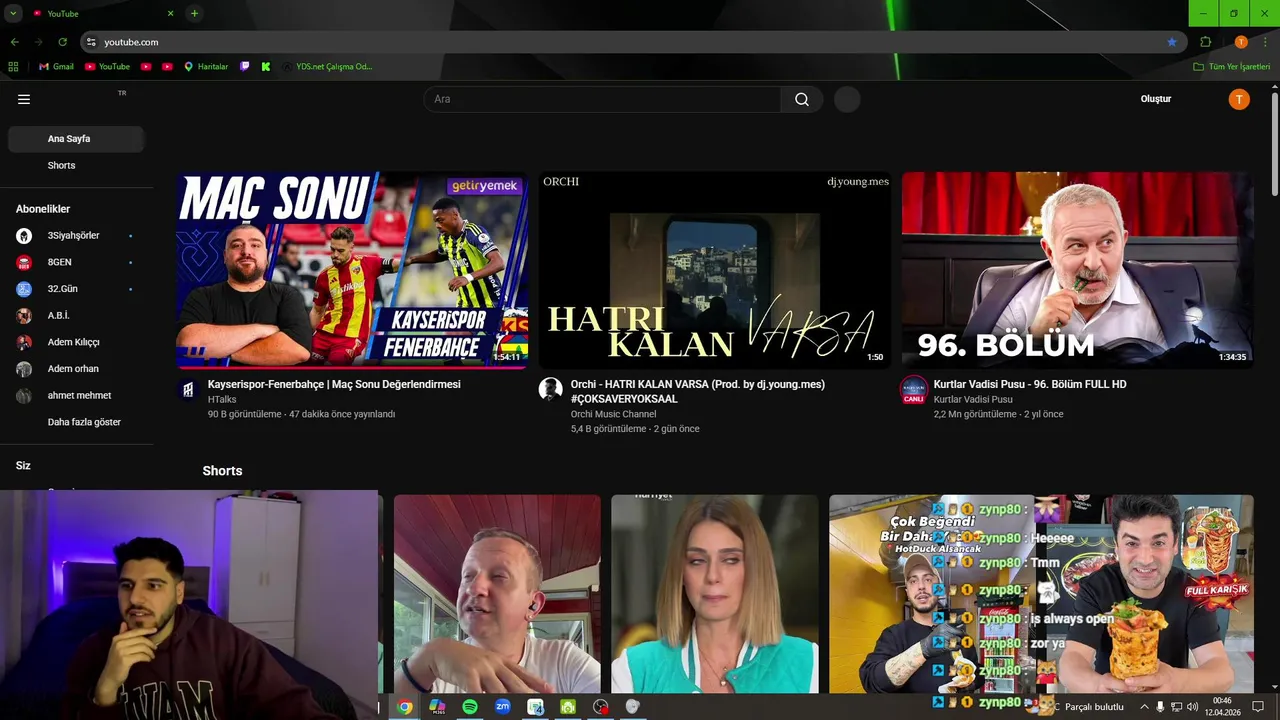Click the search magnifier button

[x=802, y=99]
